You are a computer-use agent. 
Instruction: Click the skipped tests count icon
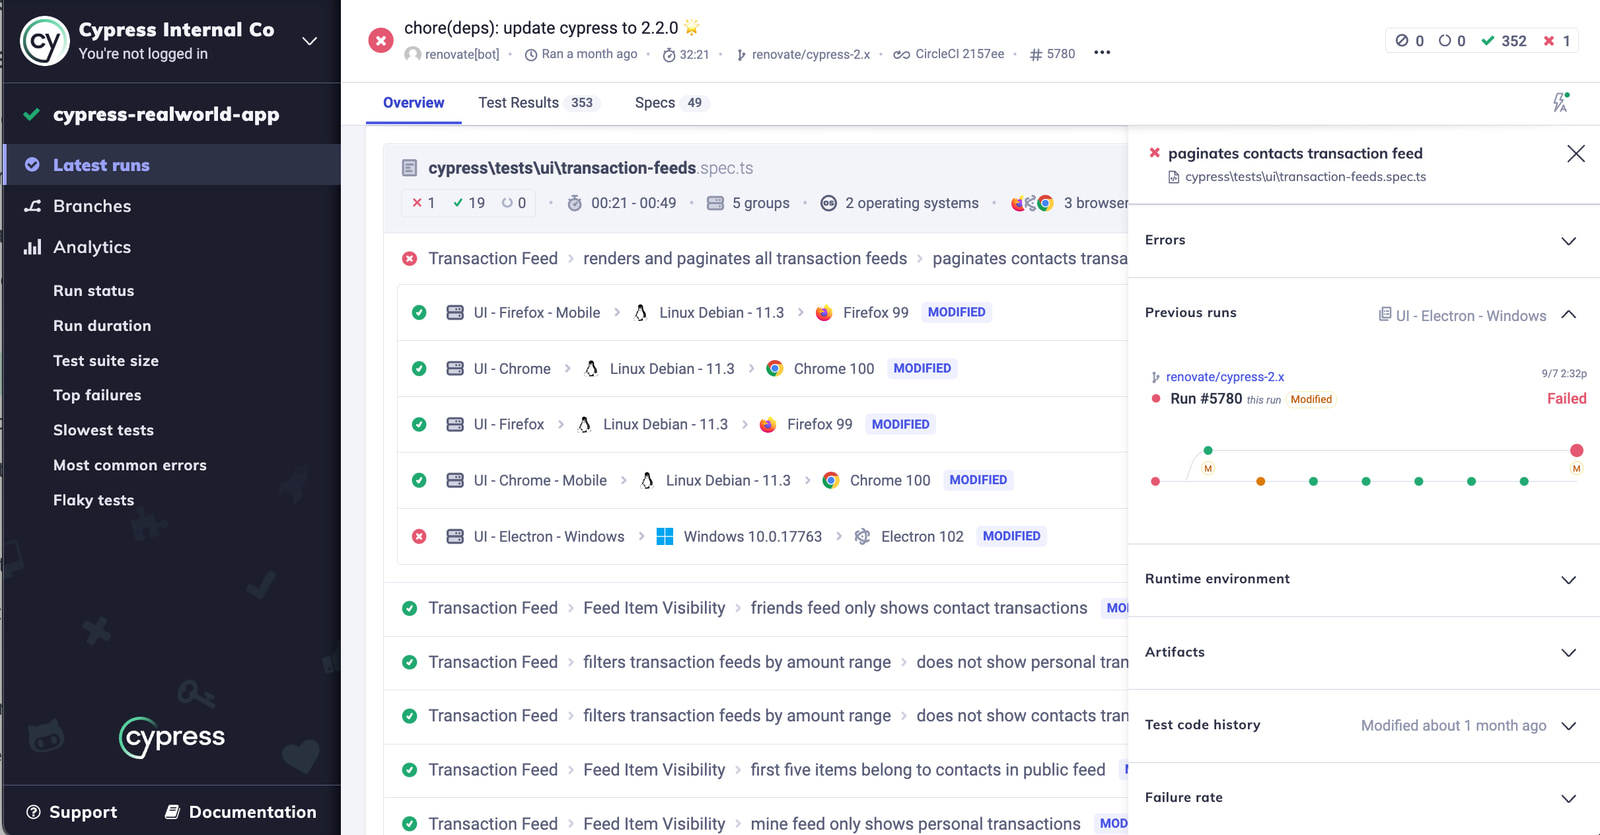click(x=1402, y=41)
